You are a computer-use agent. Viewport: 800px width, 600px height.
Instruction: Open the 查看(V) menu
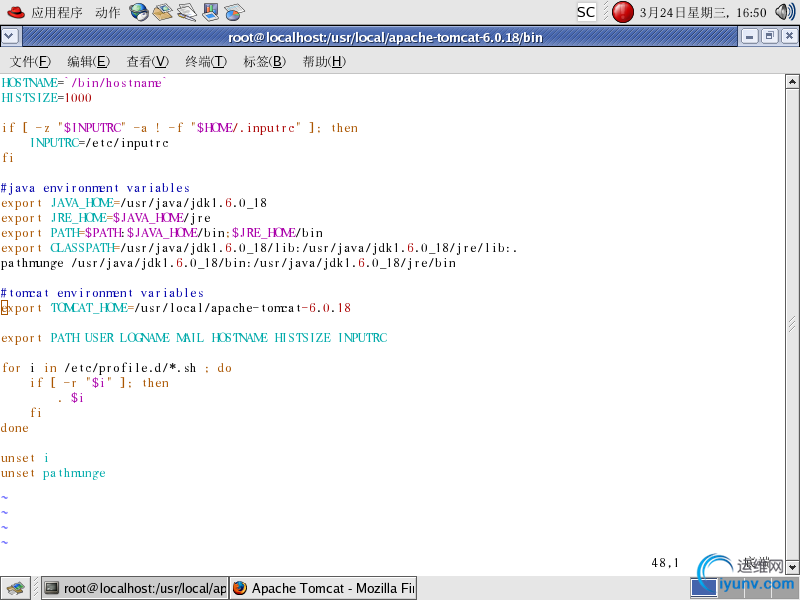click(x=147, y=62)
